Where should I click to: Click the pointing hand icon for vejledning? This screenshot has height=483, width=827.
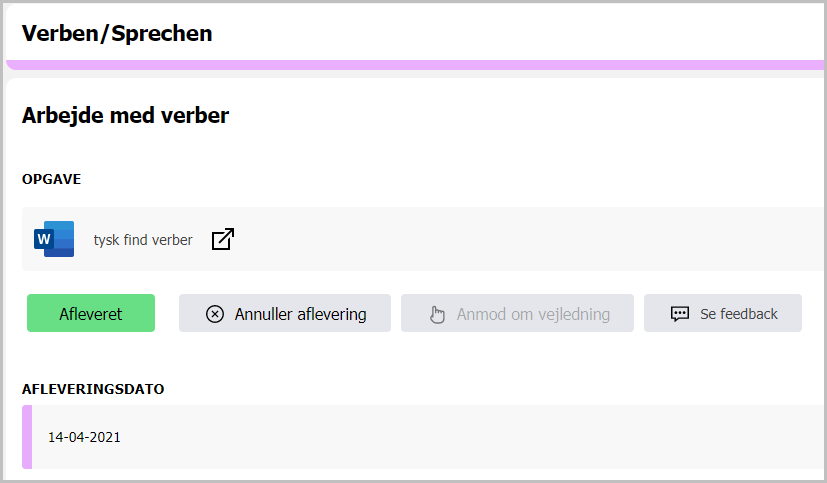437,314
